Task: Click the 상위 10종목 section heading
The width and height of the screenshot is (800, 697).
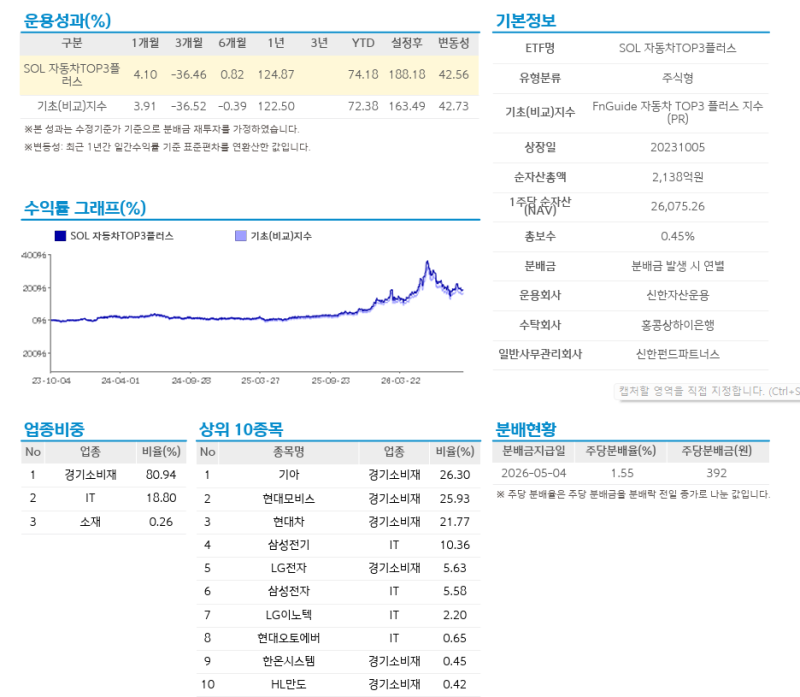Action: [241, 429]
